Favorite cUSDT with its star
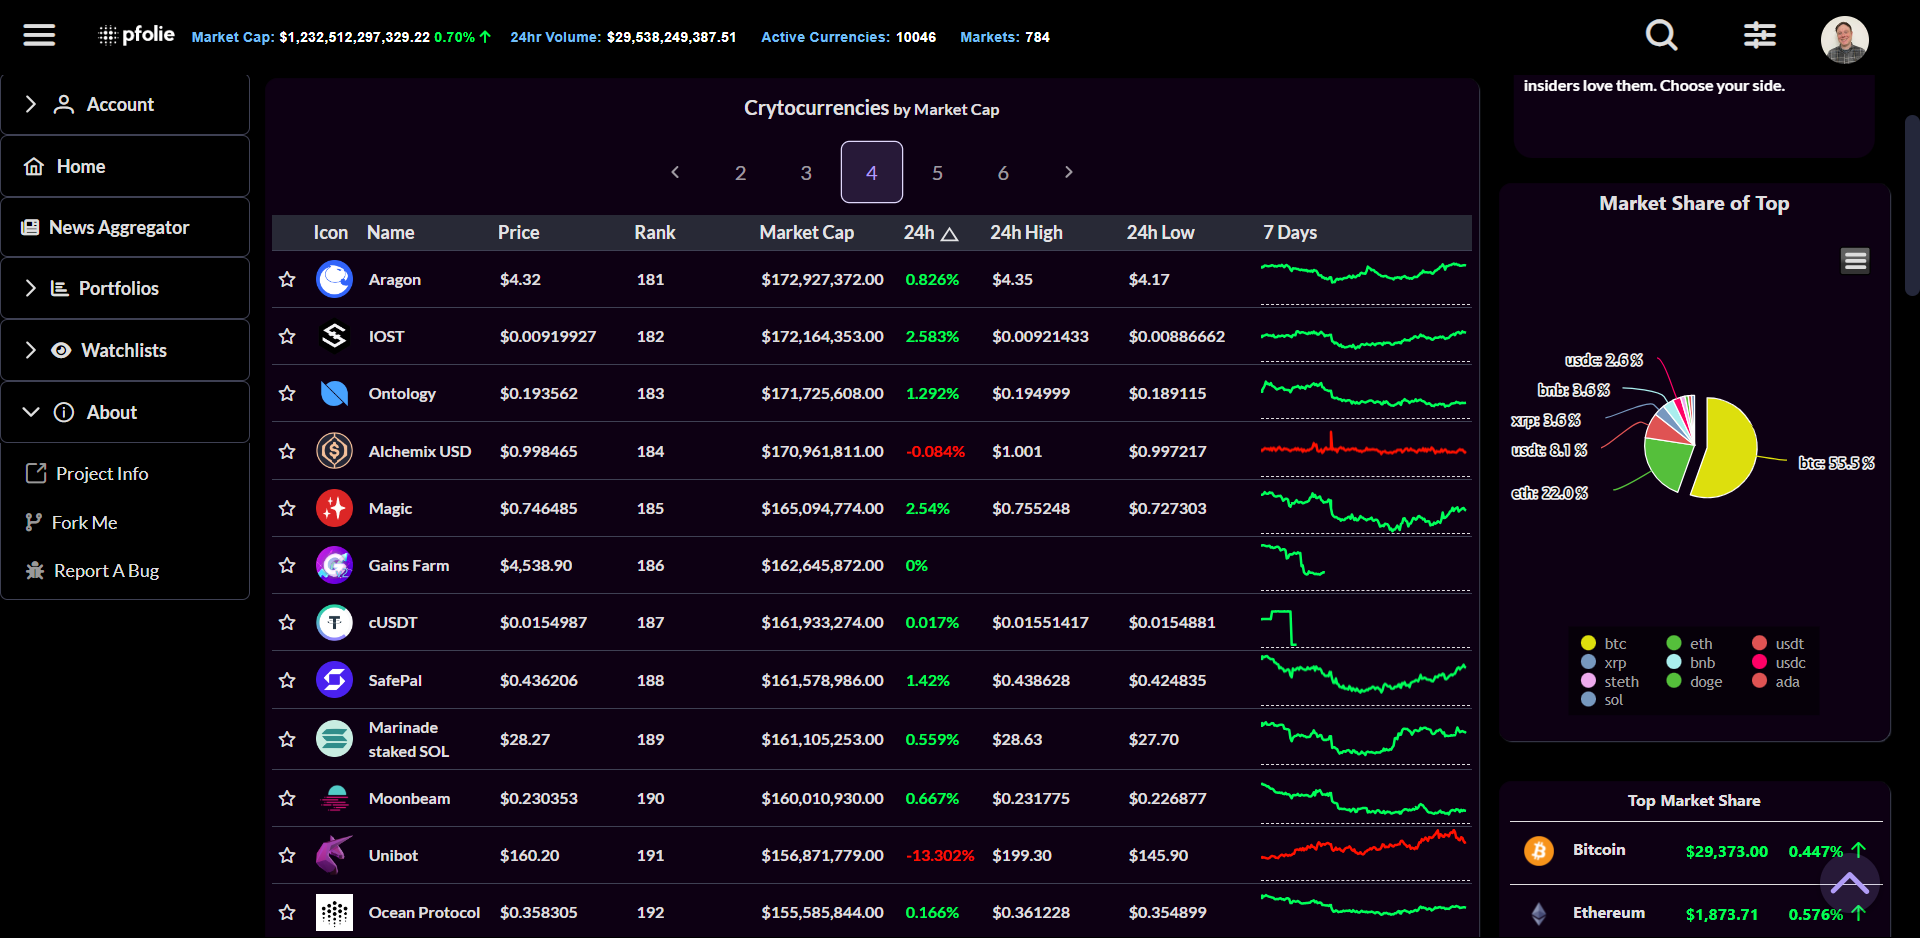1920x938 pixels. point(287,622)
